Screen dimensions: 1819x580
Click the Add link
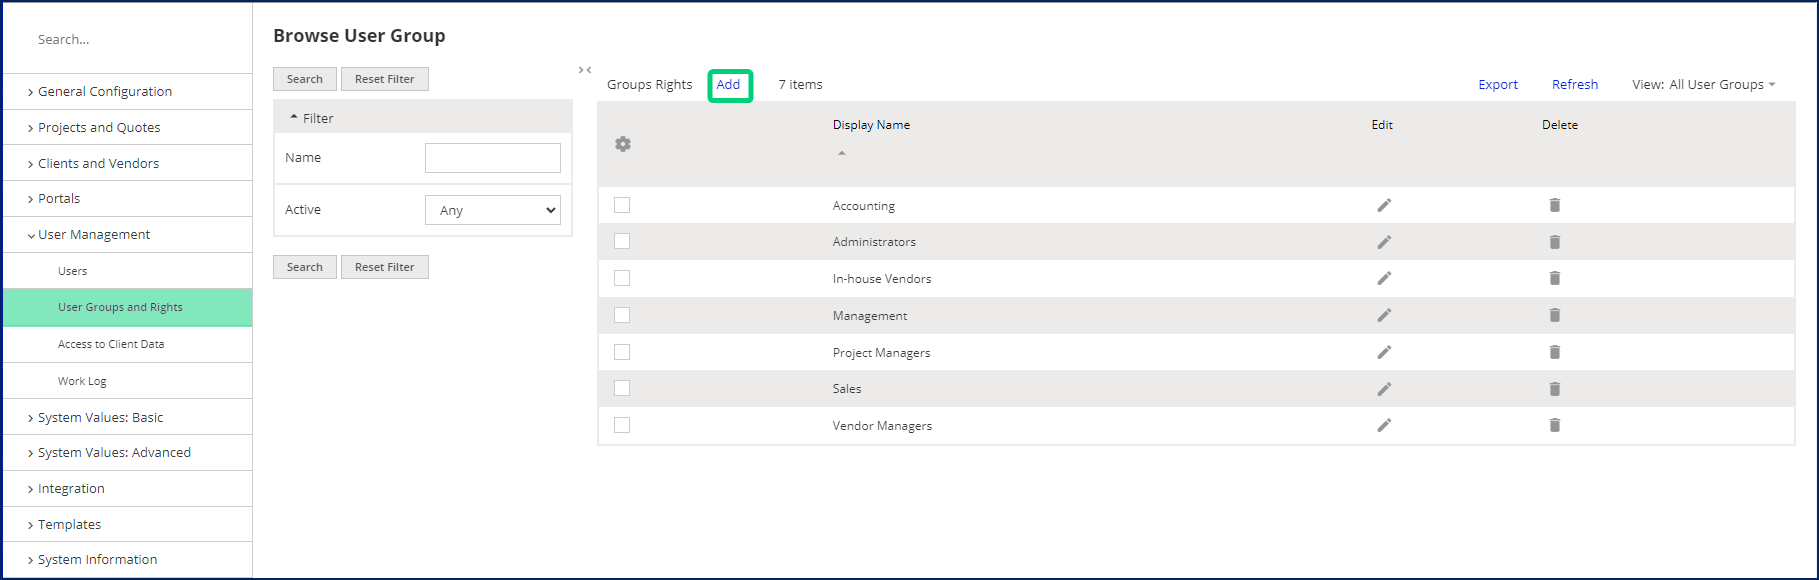click(x=729, y=85)
